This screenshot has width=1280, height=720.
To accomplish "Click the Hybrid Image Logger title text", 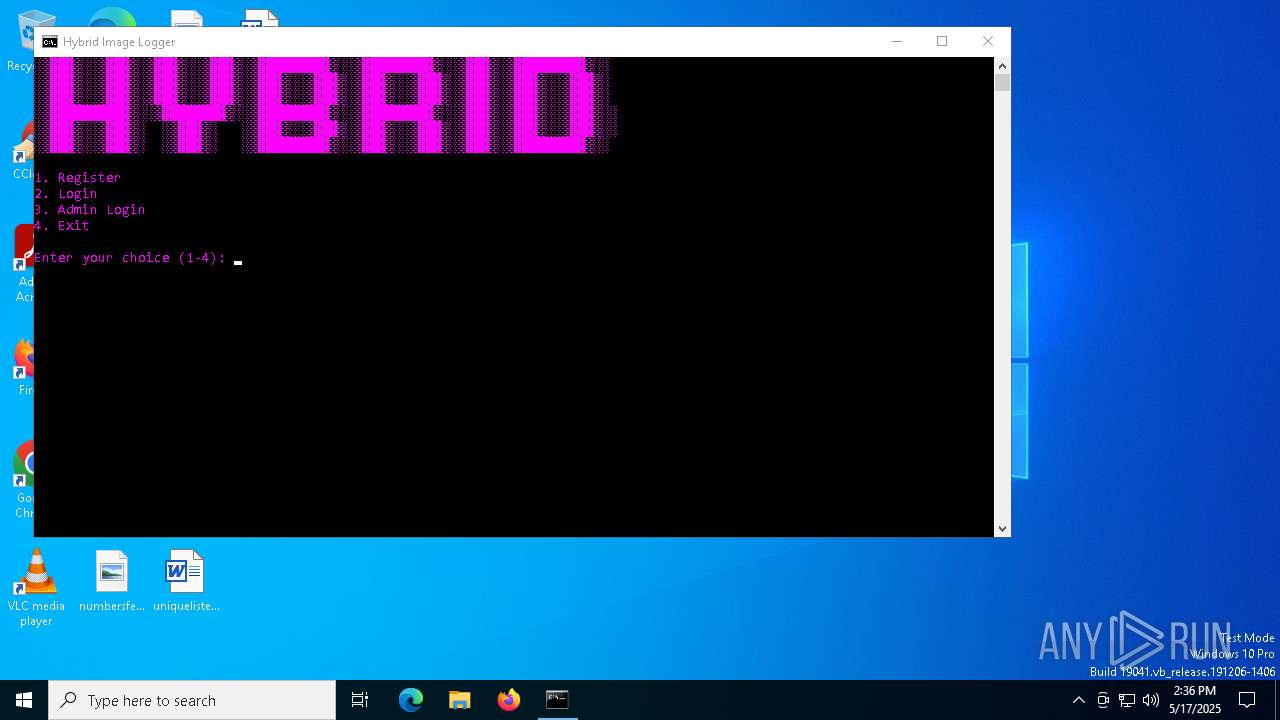I will 119,42.
